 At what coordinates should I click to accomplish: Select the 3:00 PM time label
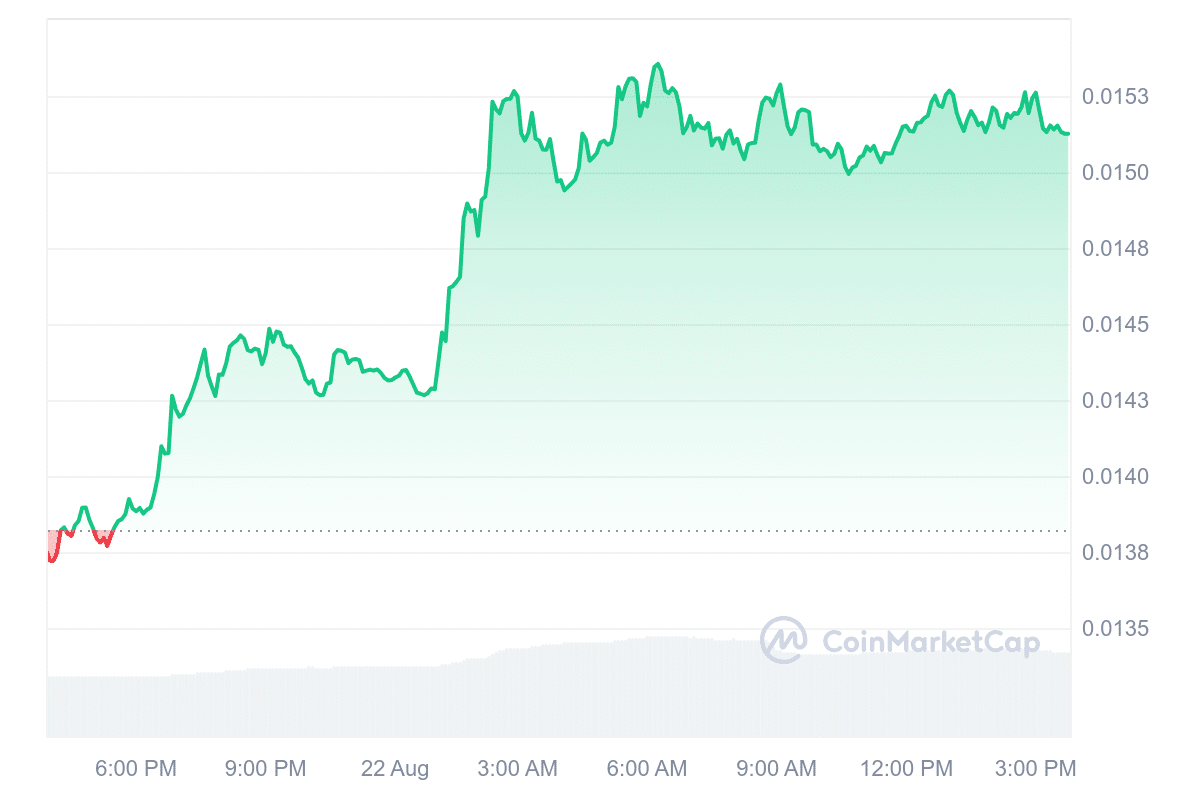click(x=1035, y=769)
